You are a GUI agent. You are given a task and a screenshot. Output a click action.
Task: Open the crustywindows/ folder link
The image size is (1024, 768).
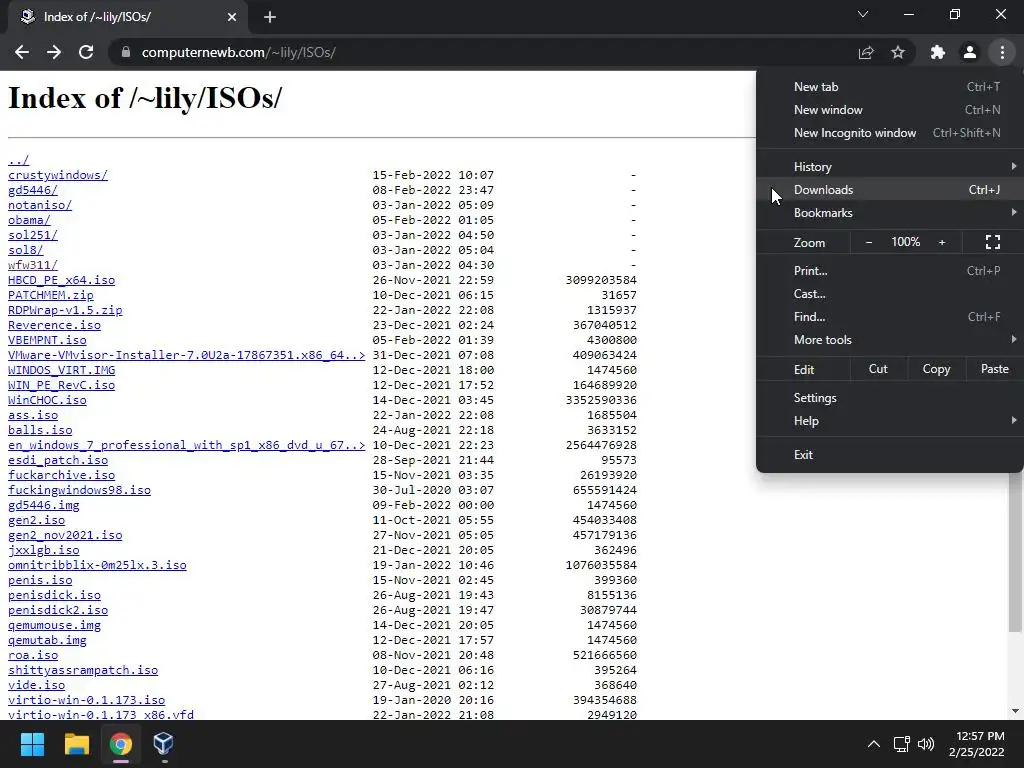pos(57,175)
